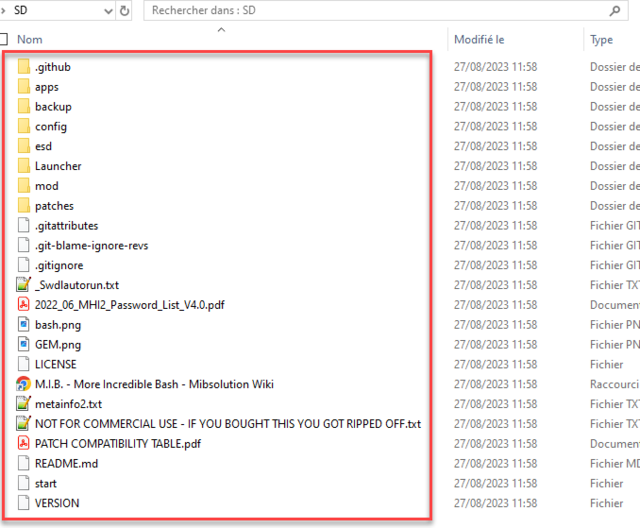Image resolution: width=640 pixels, height=528 pixels.
Task: Select the backup folder name
Action: point(53,106)
